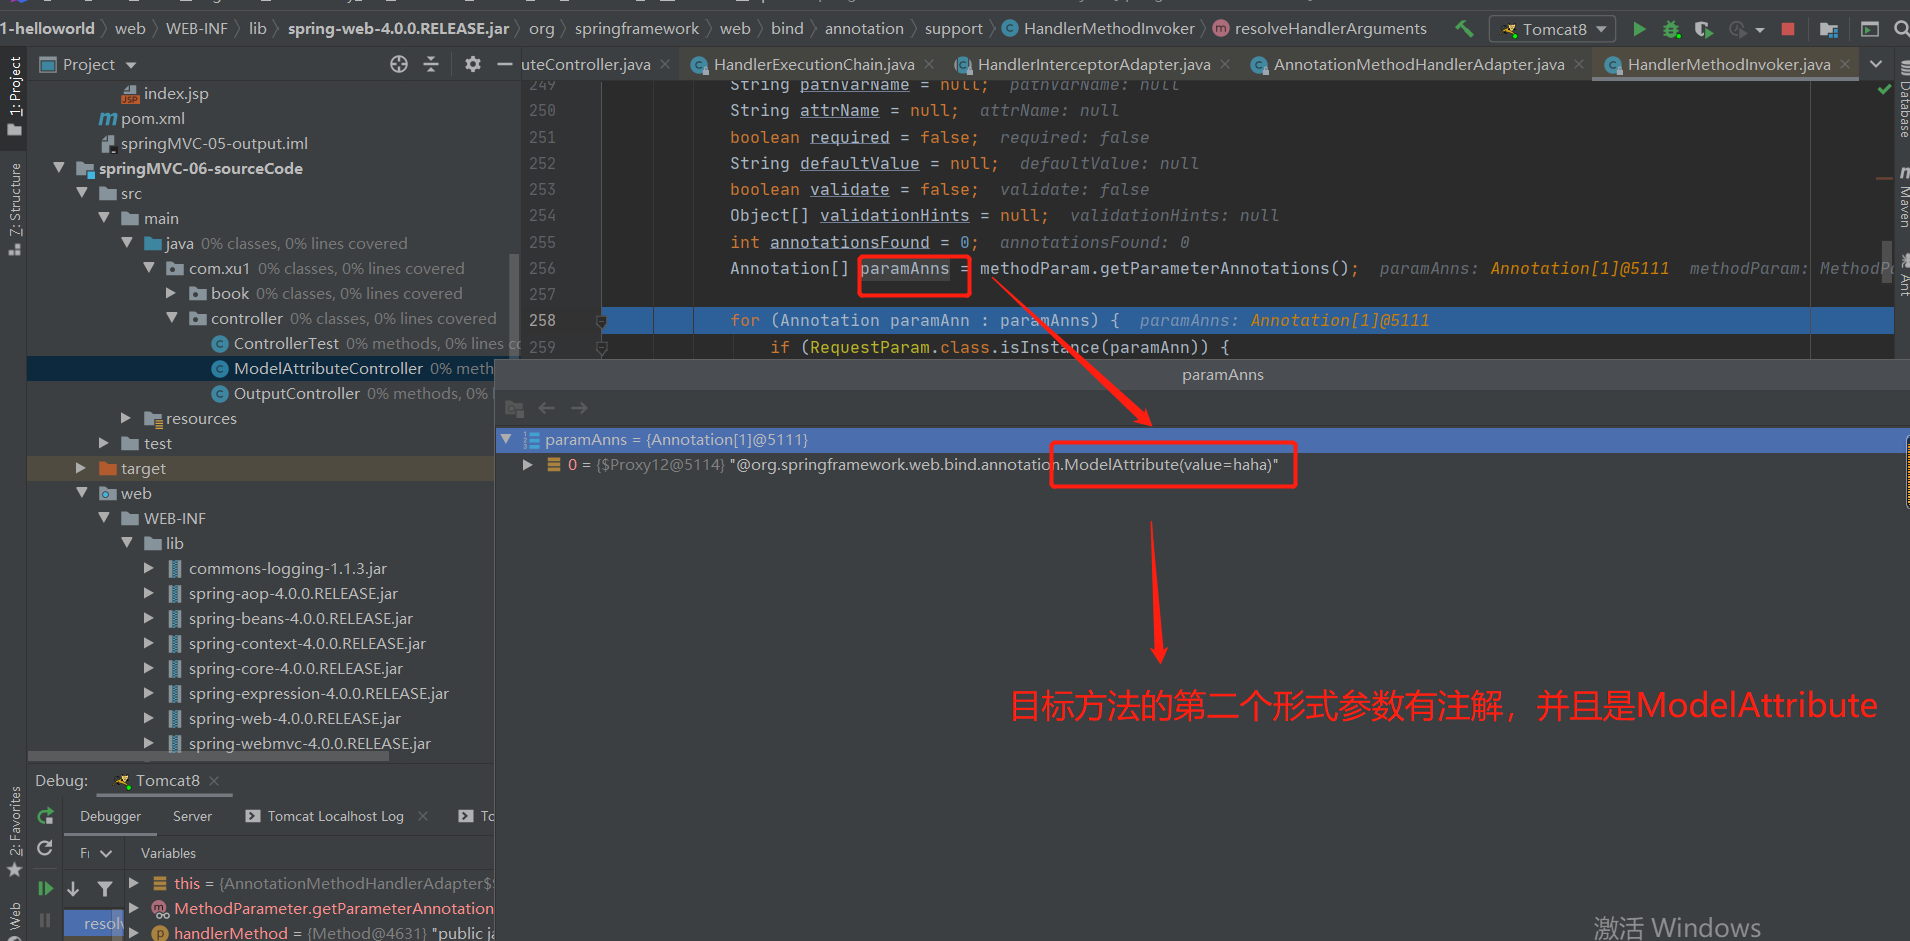Run with coverage shield icon
This screenshot has height=941, width=1910.
[1703, 29]
